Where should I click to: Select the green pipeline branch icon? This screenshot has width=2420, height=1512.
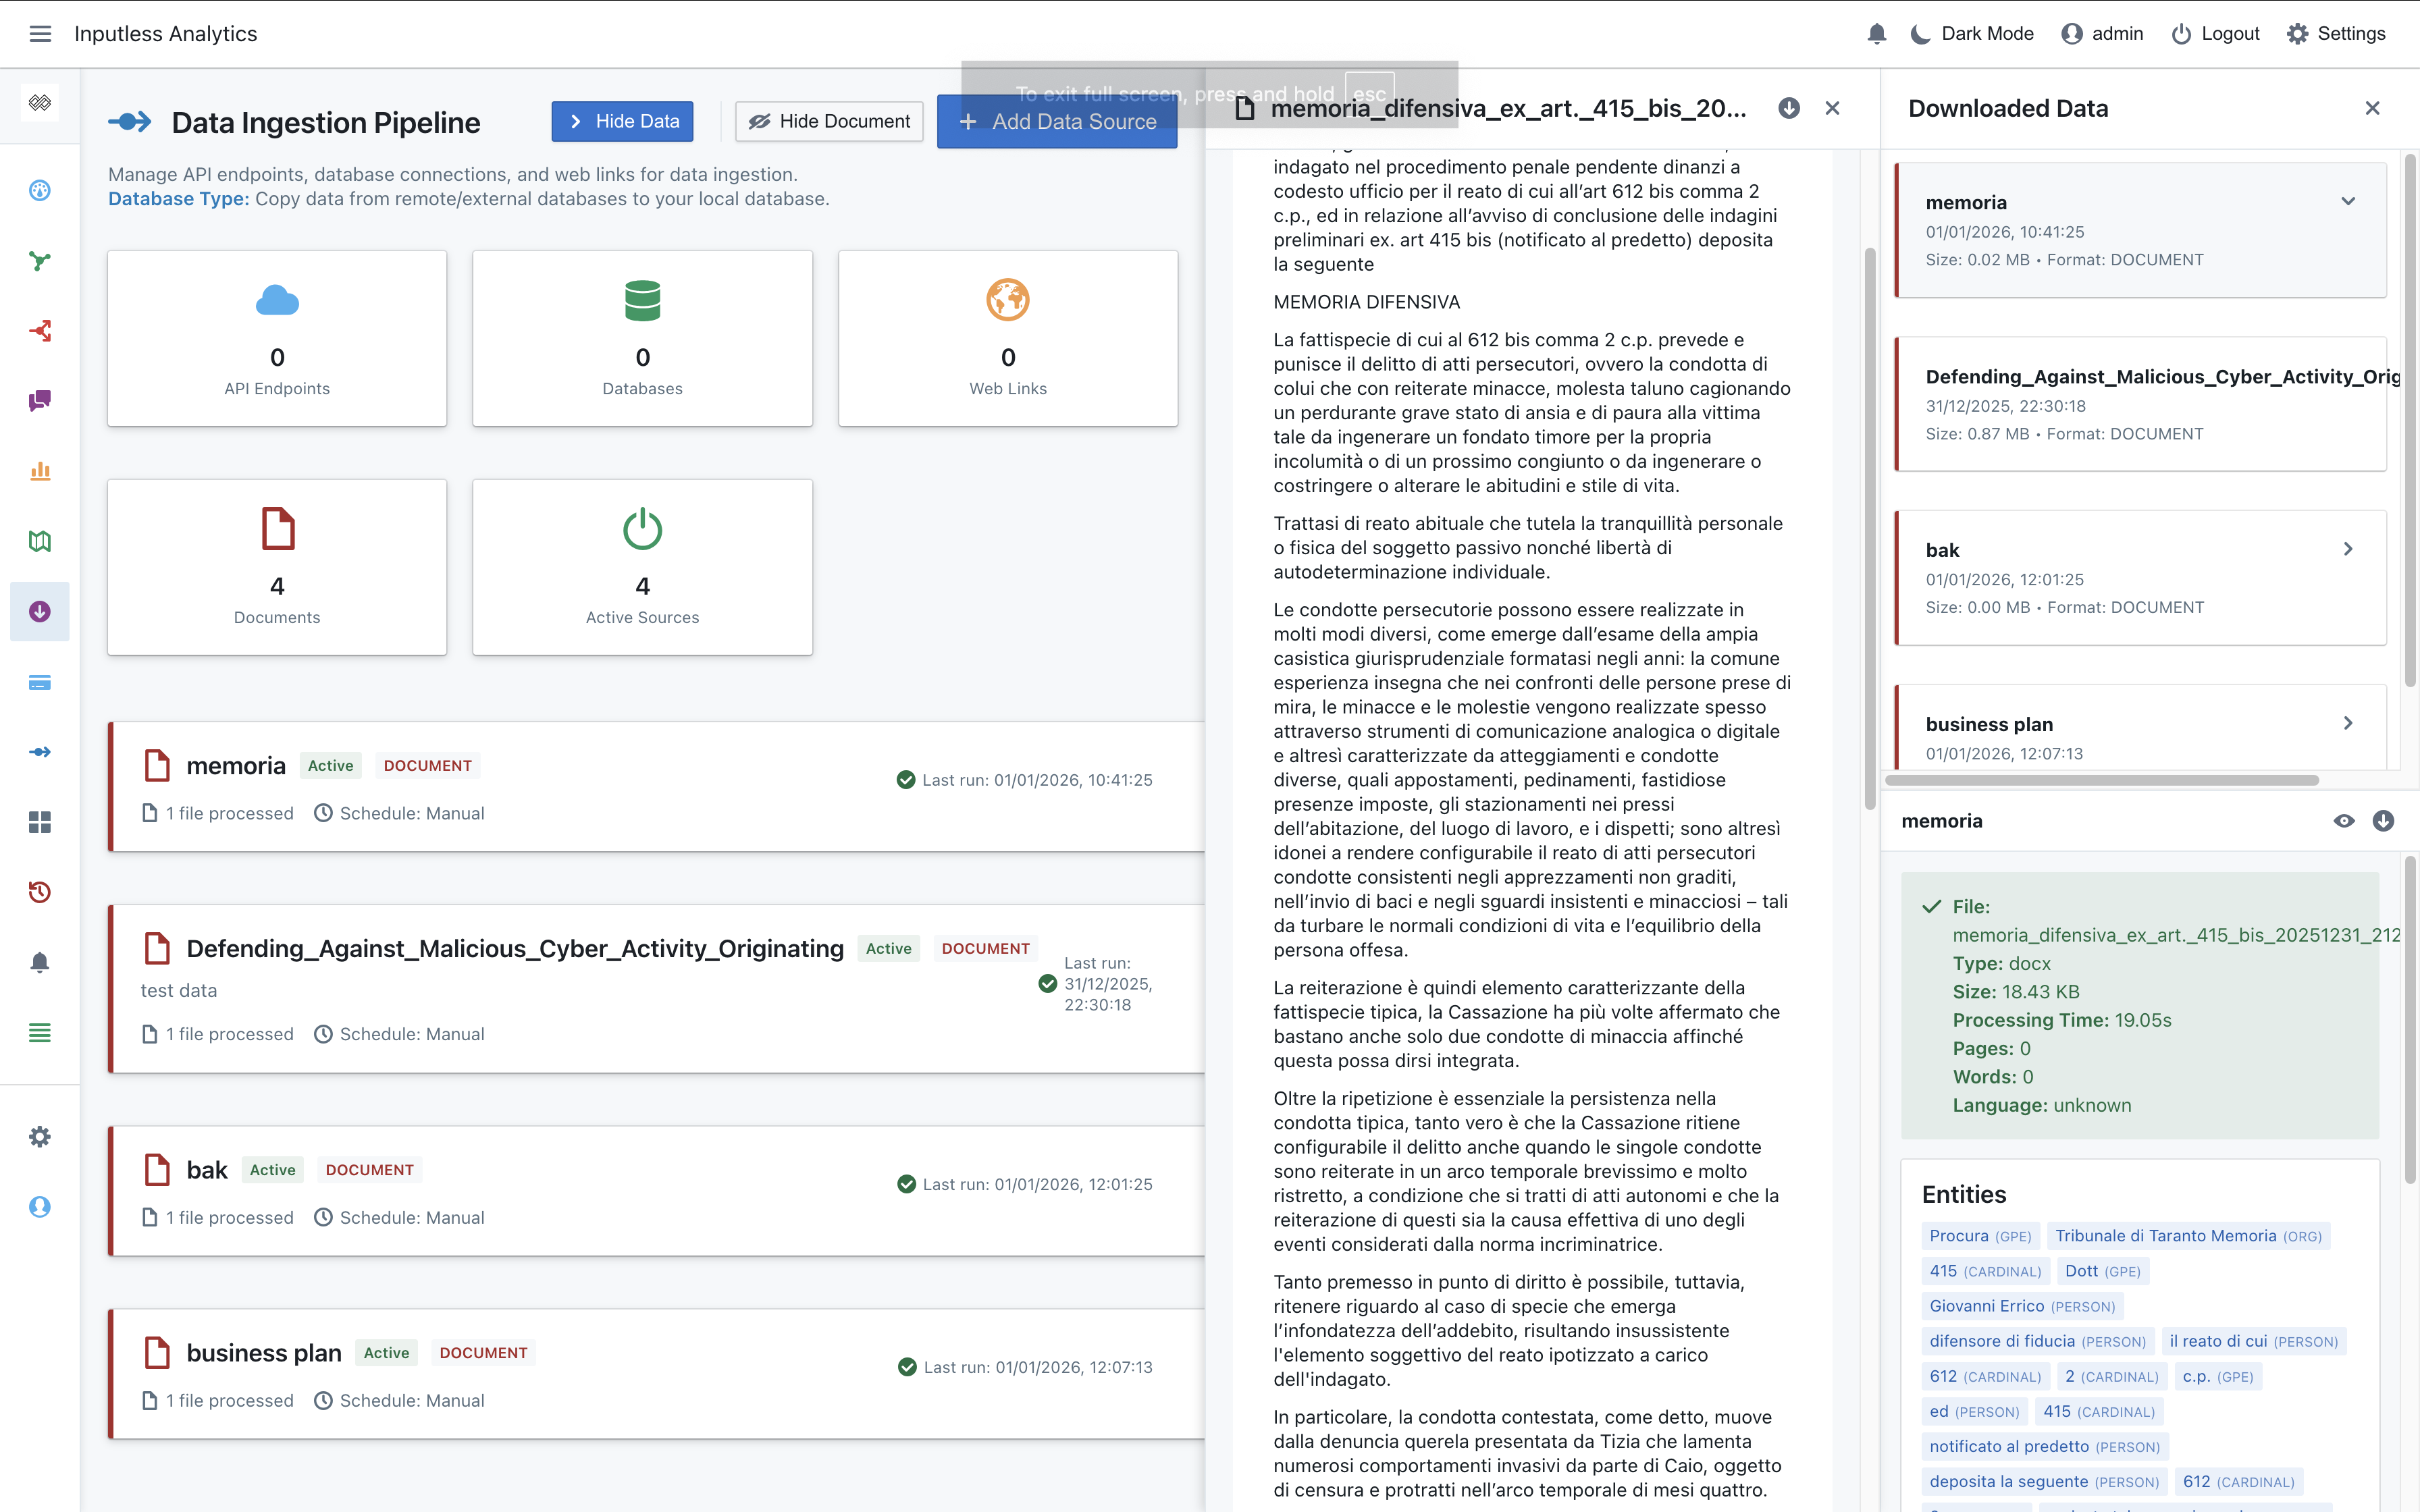[x=40, y=260]
